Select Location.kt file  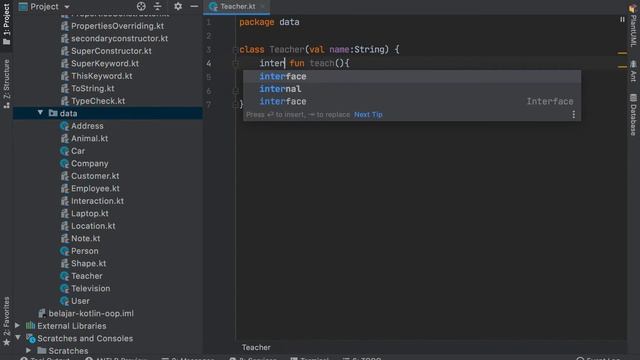click(93, 226)
